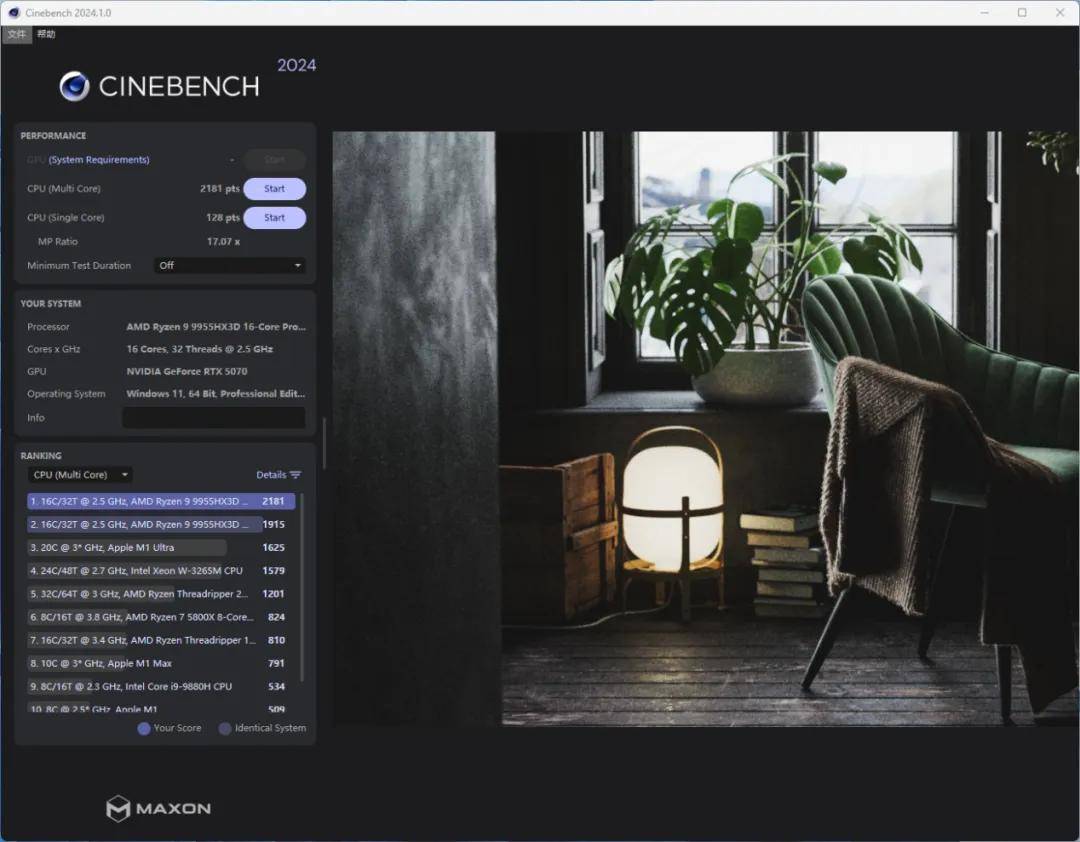
Task: Click the Maxon logo icon
Action: pos(118,808)
